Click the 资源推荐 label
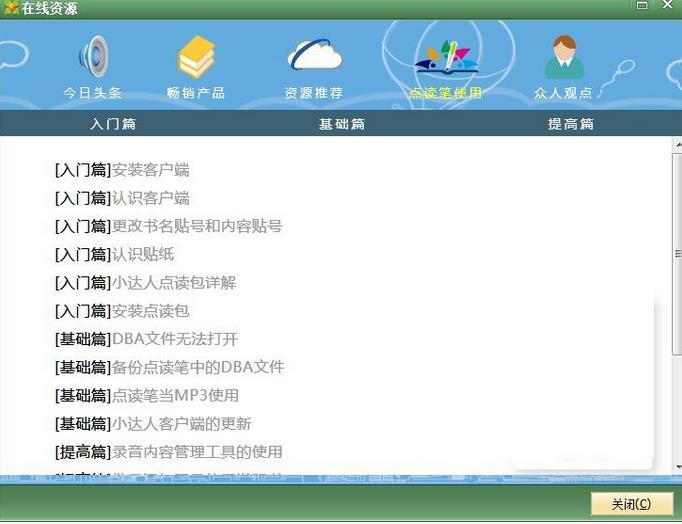Viewport: 682px width, 524px height. 314,93
